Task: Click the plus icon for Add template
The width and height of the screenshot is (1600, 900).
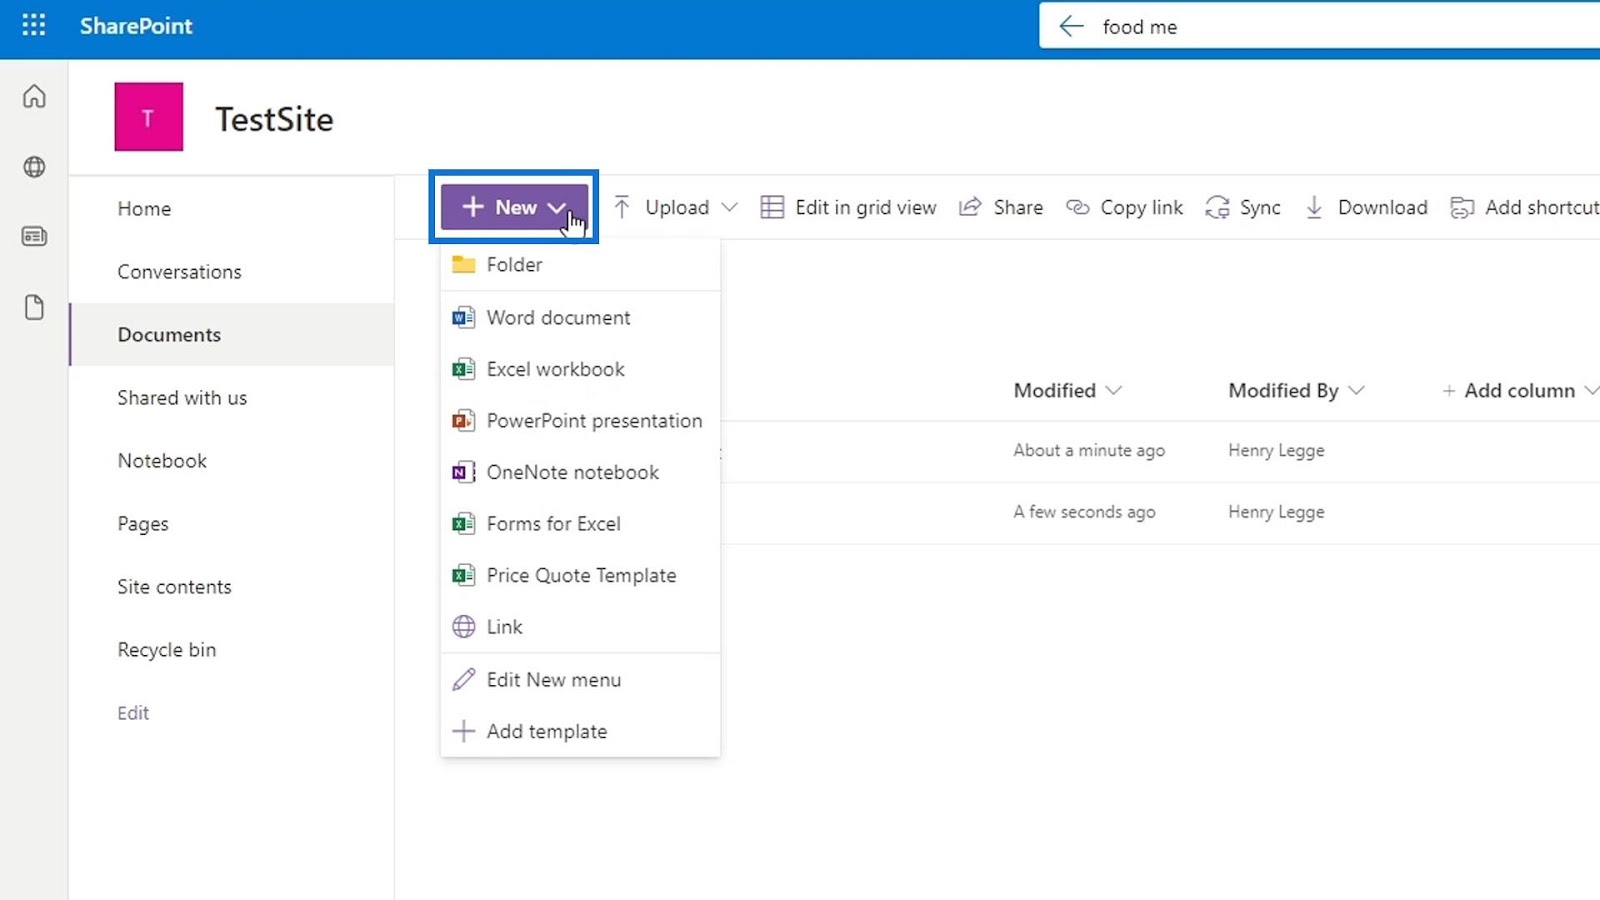Action: pos(463,731)
